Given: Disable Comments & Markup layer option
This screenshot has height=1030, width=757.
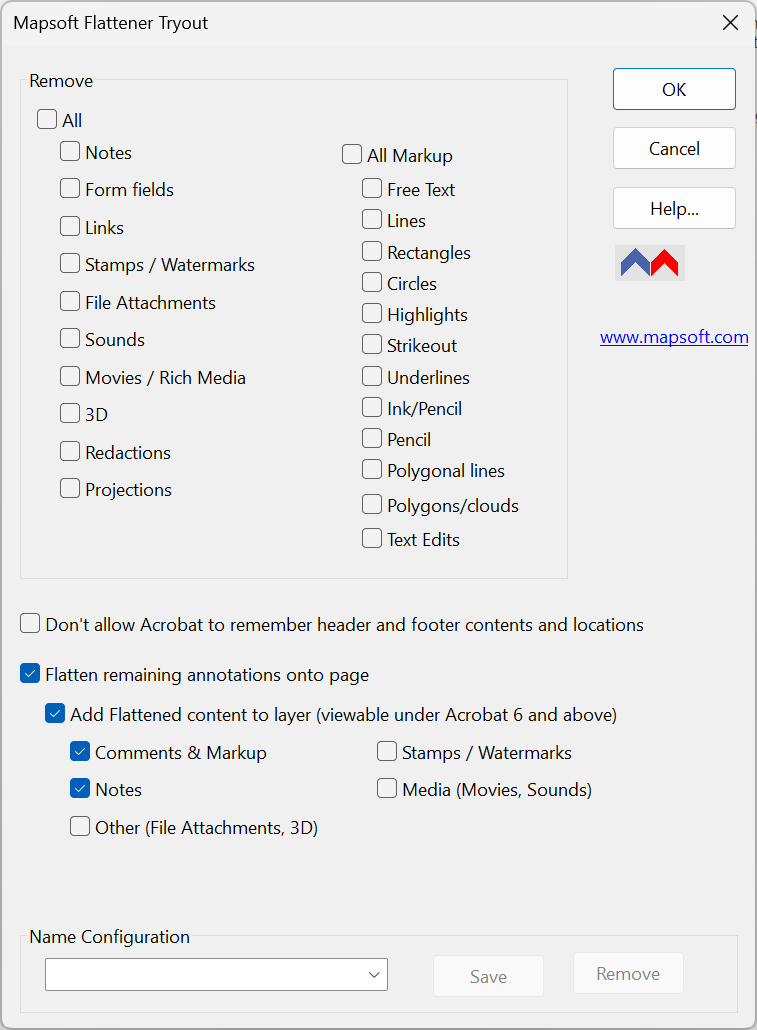Looking at the screenshot, I should point(79,751).
